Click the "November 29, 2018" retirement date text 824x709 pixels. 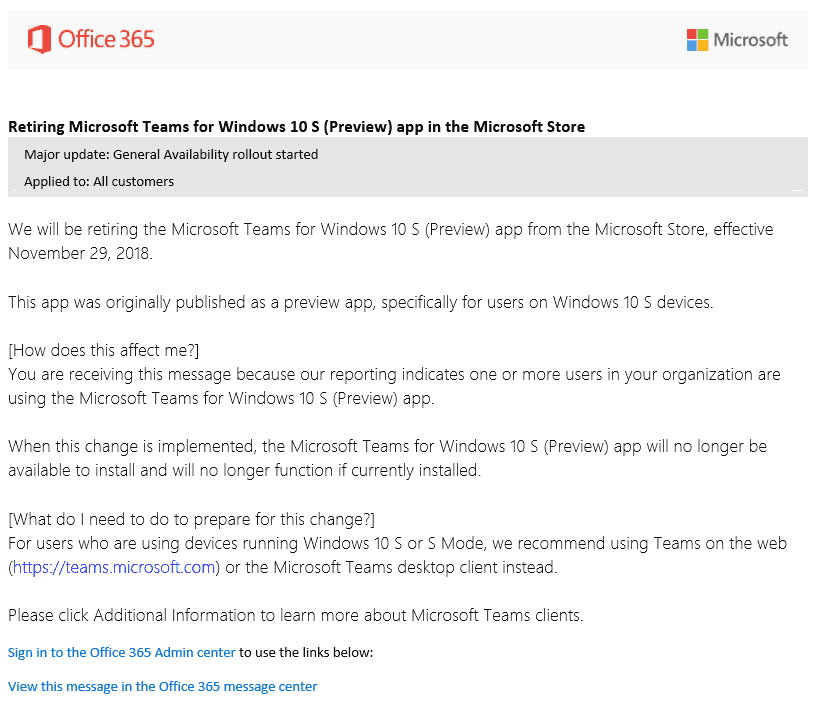click(x=80, y=253)
